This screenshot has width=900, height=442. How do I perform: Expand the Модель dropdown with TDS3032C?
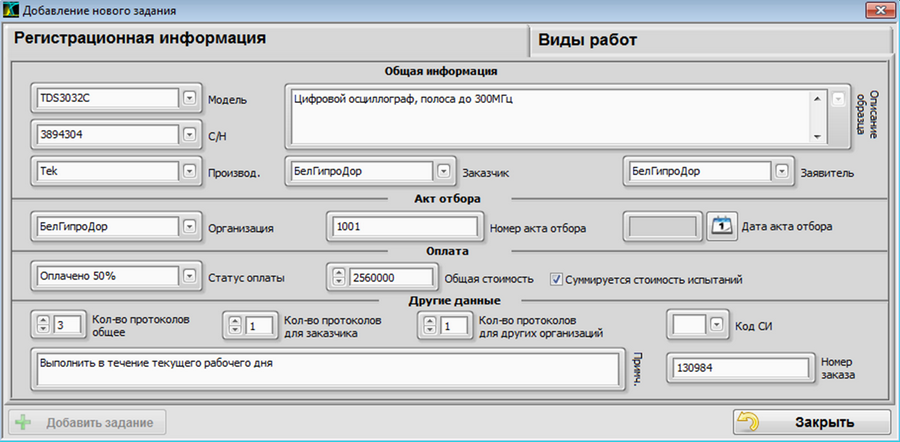click(x=189, y=98)
